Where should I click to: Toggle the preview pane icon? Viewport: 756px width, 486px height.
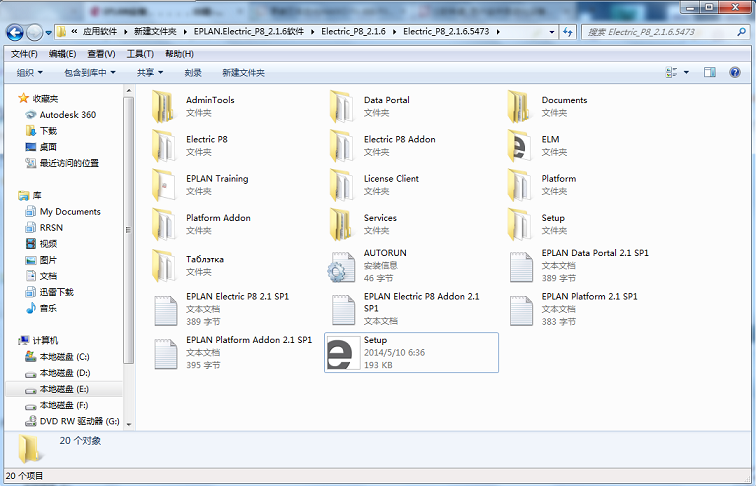[709, 72]
